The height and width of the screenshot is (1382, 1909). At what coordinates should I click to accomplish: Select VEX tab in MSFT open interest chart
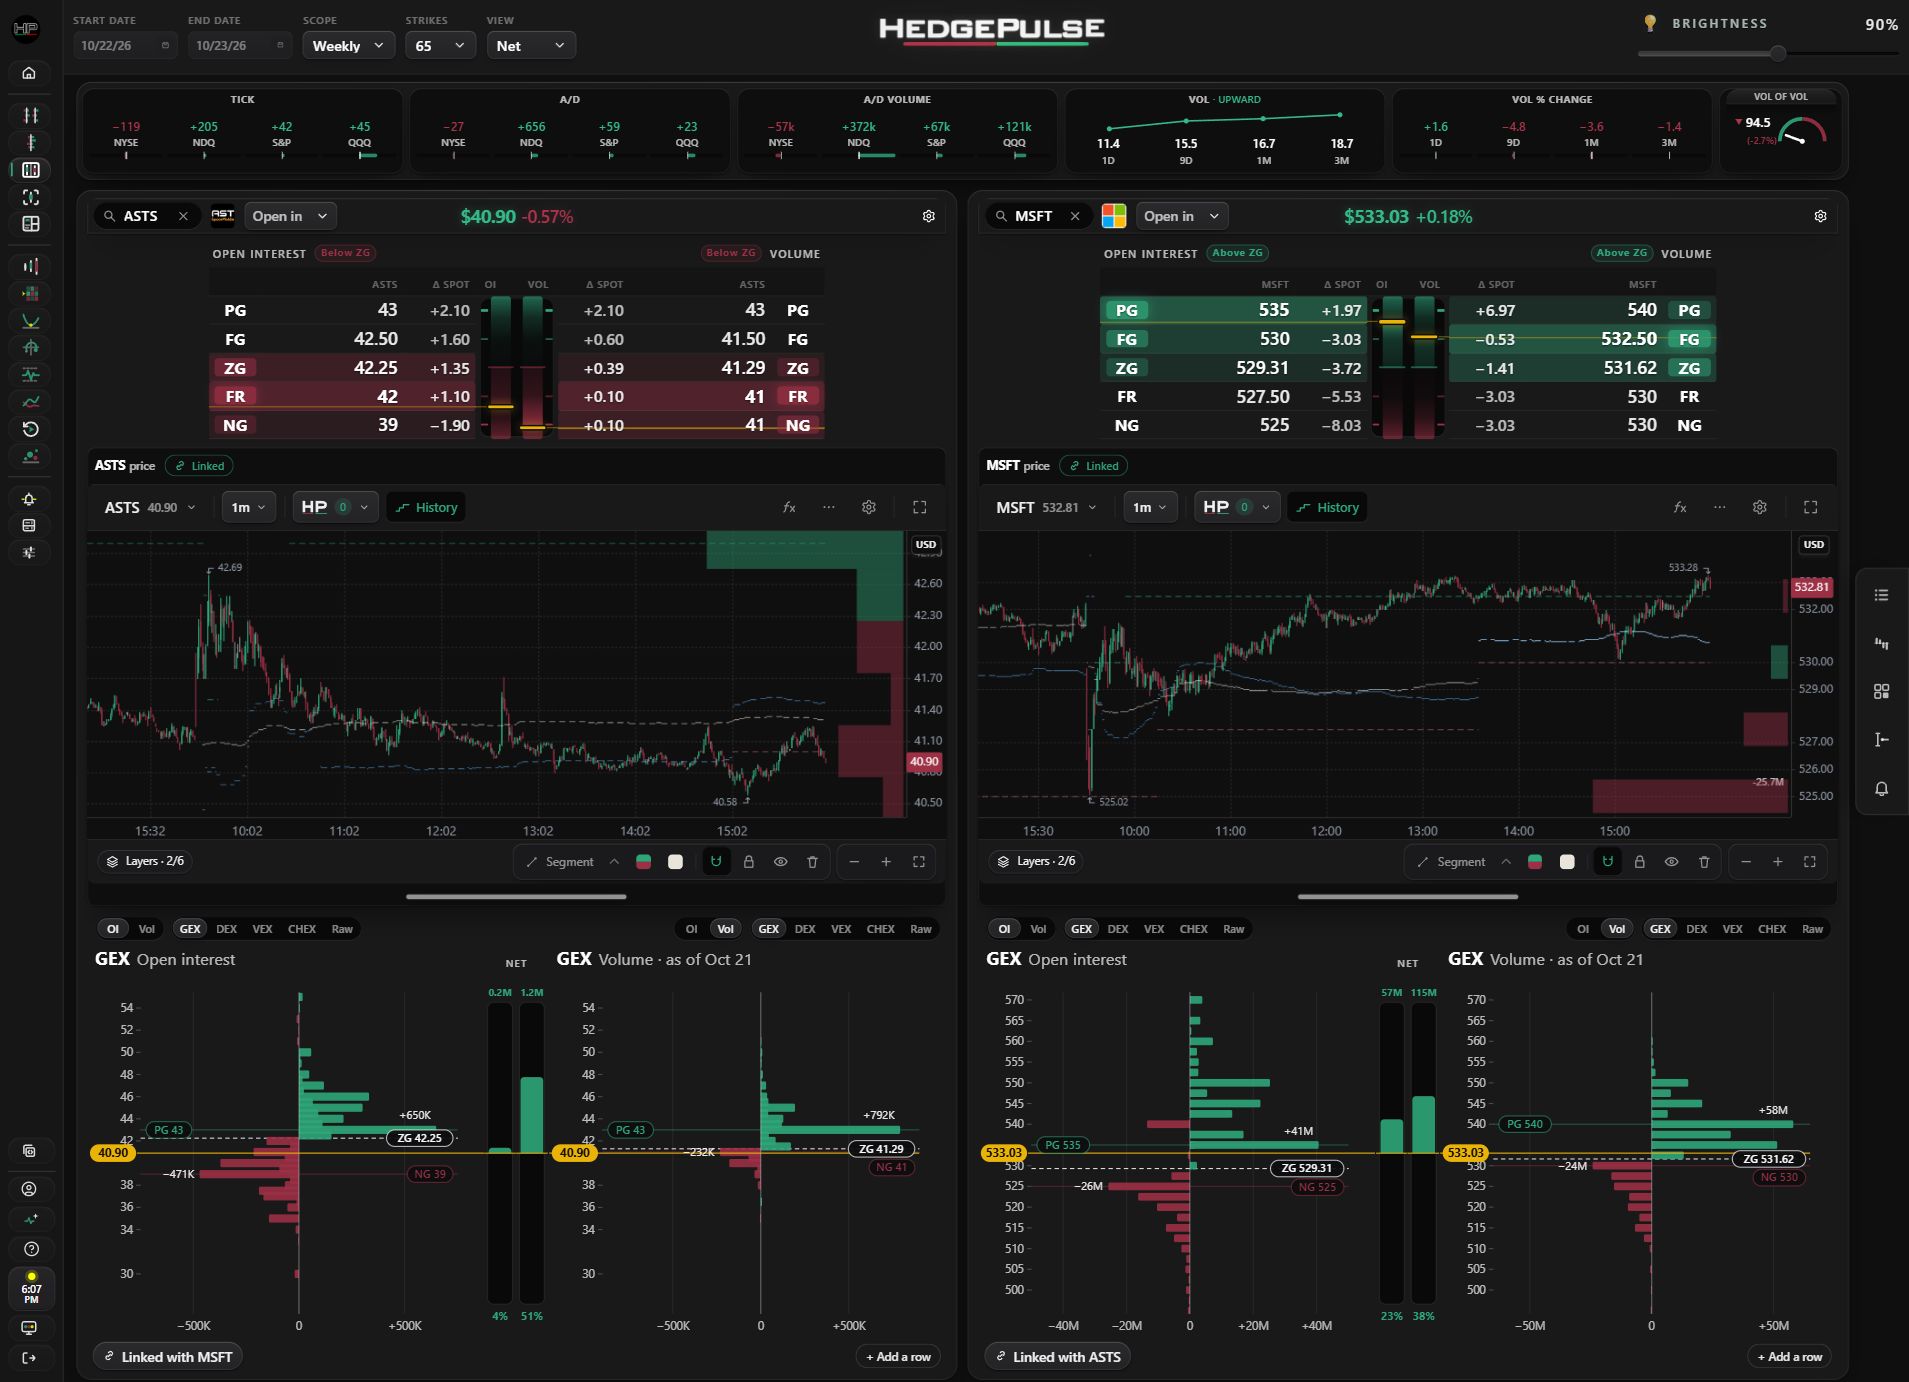point(1154,929)
